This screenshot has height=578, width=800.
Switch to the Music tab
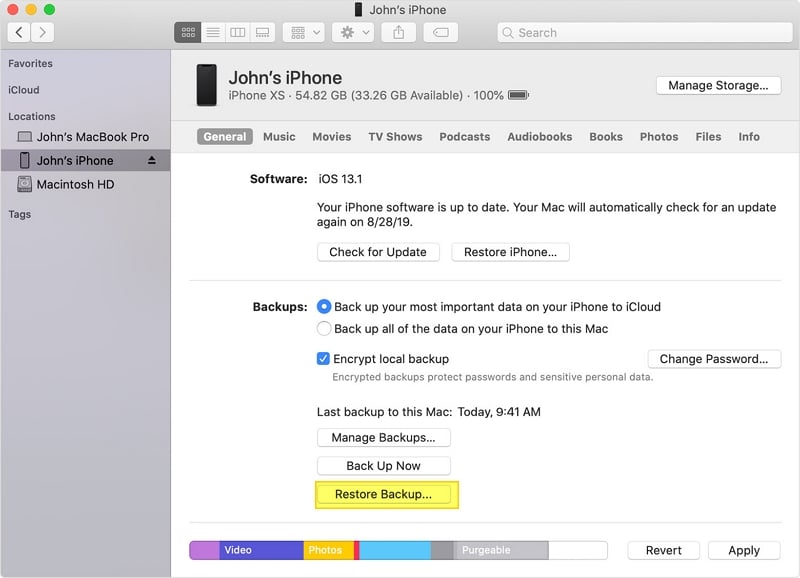[279, 137]
